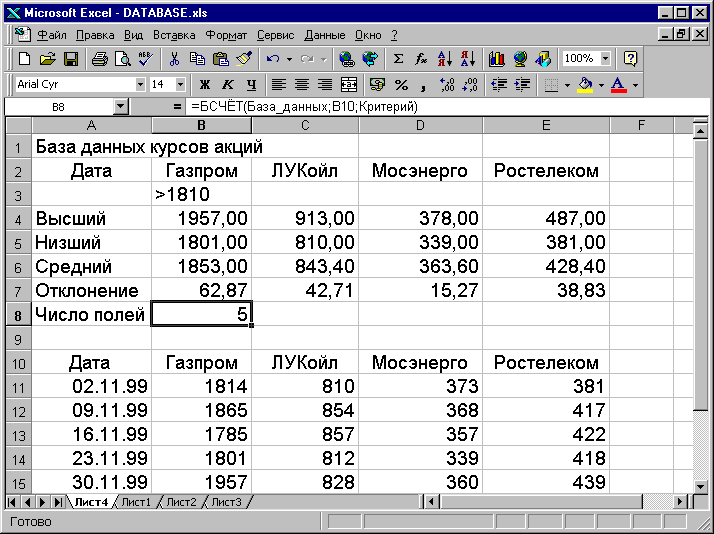Viewport: 714px width, 534px height.
Task: Open Office Assistant help question icon
Action: coord(630,59)
